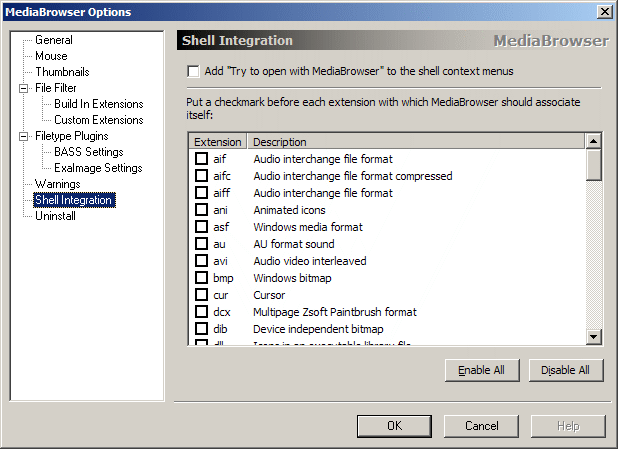Select Filetype Plugins in the tree
The image size is (618, 449).
tap(71, 136)
